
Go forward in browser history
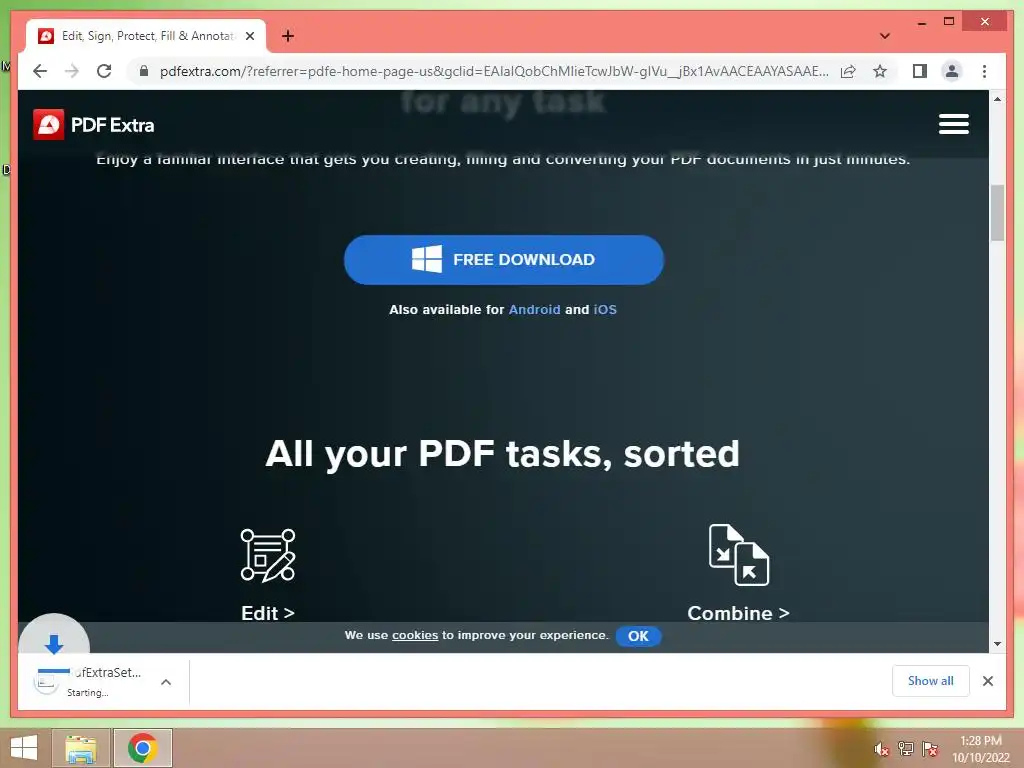point(72,71)
